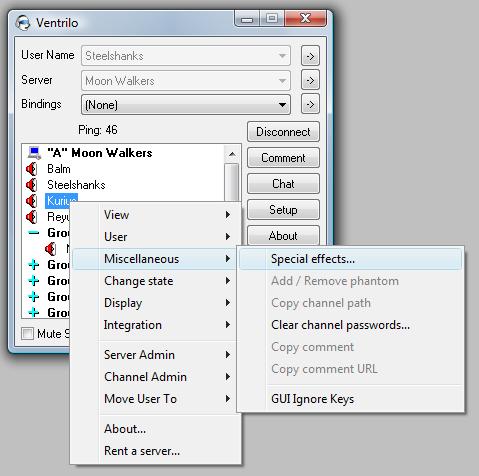The width and height of the screenshot is (479, 476).
Task: Open the User Name dropdown
Action: (x=186, y=56)
